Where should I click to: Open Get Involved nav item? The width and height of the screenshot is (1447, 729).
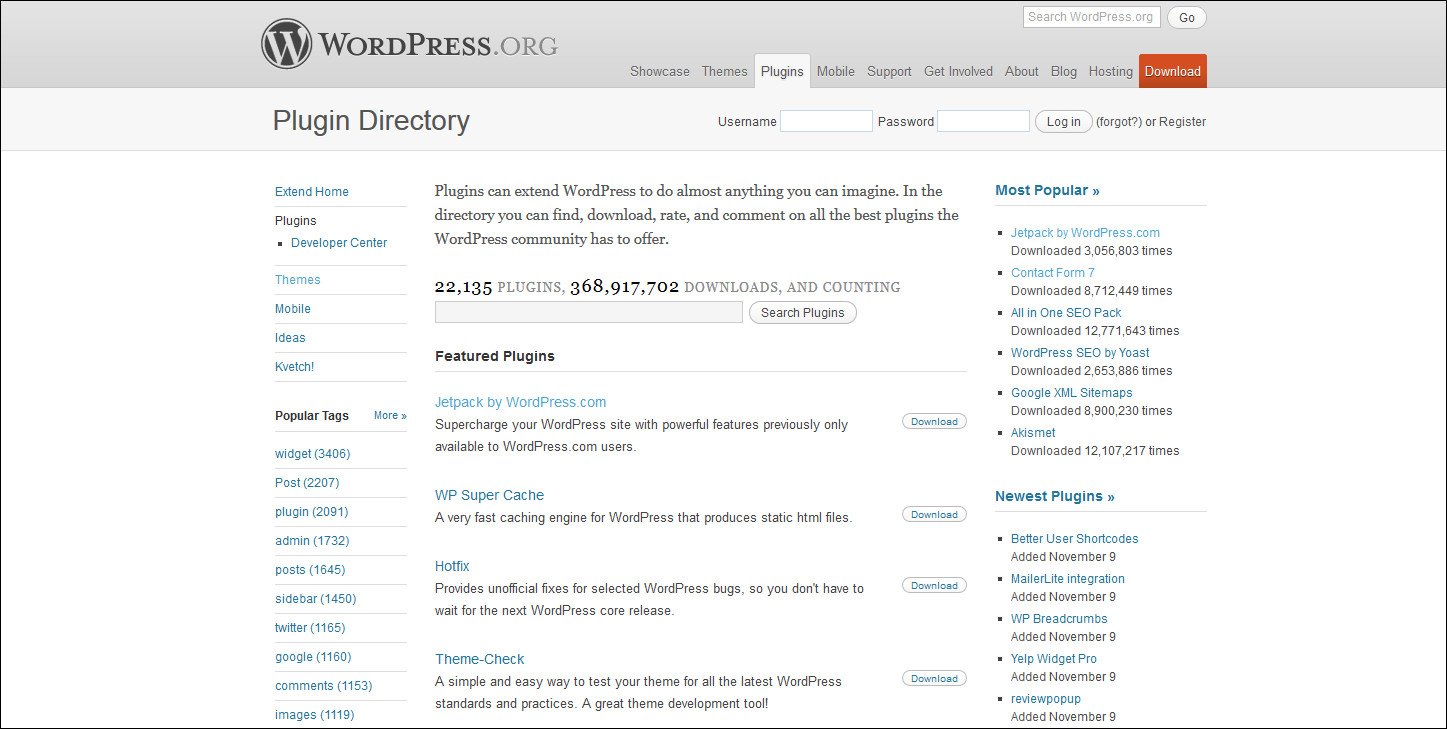958,71
